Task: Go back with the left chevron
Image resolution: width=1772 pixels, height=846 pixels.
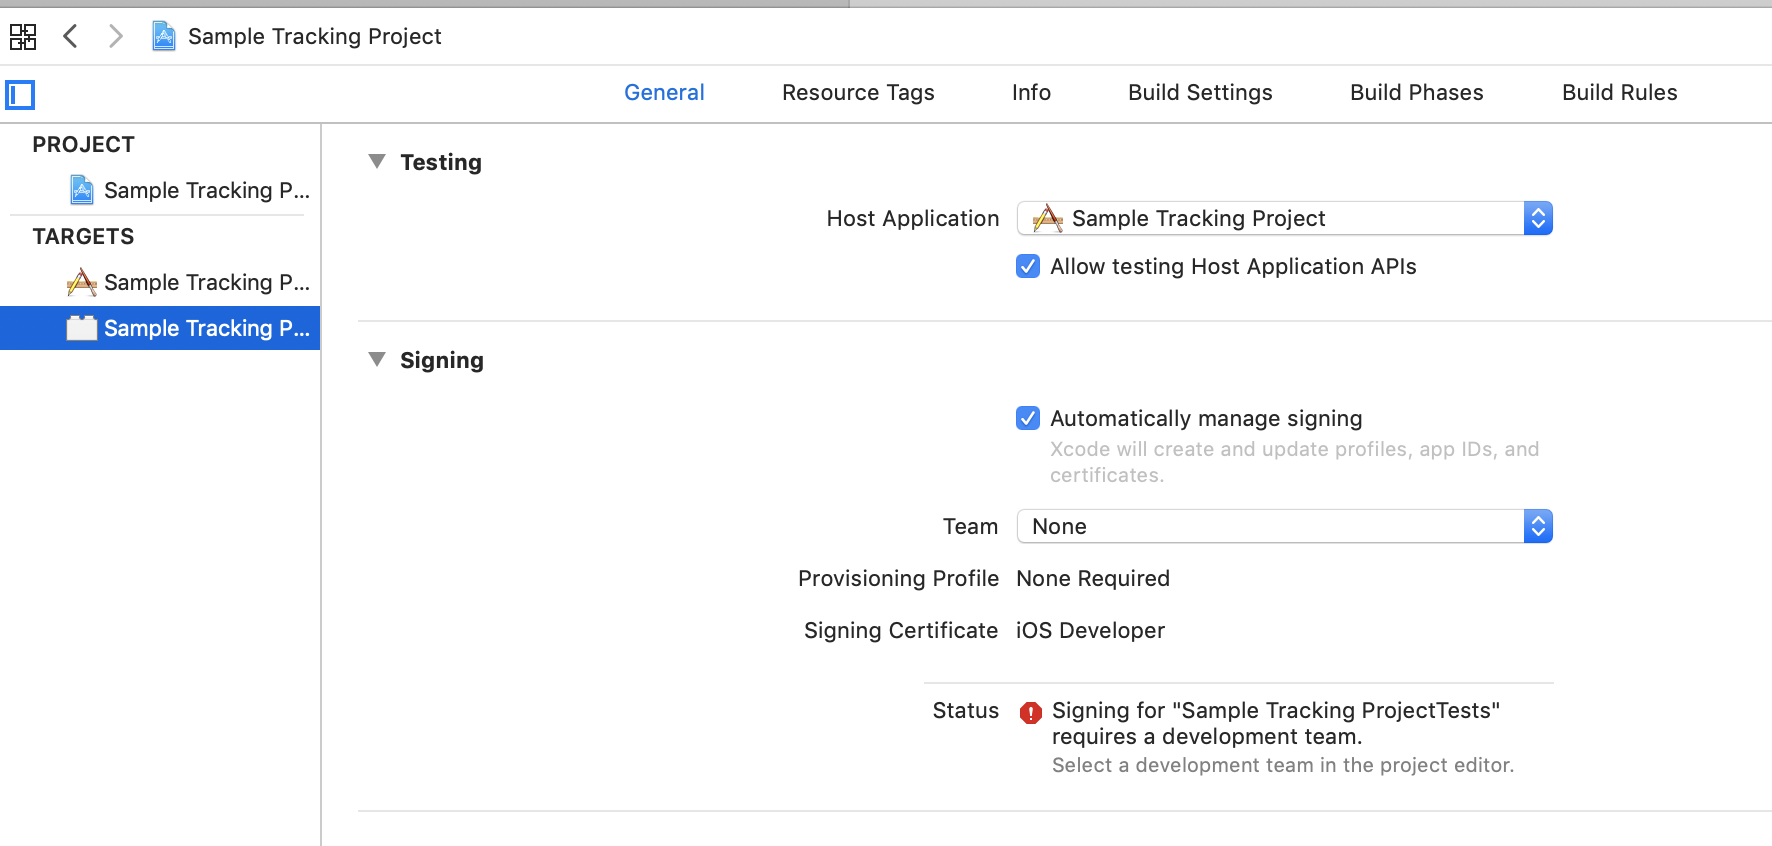Action: 70,37
